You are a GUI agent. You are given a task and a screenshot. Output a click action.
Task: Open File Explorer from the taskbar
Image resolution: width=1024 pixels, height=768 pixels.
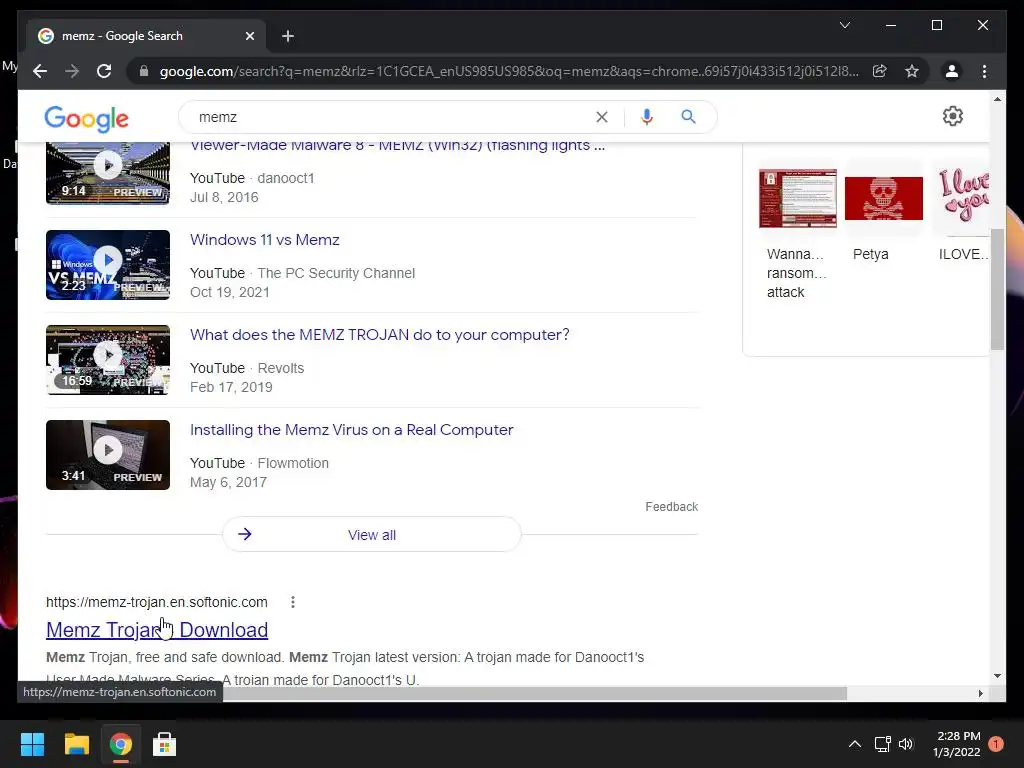pyautogui.click(x=76, y=744)
